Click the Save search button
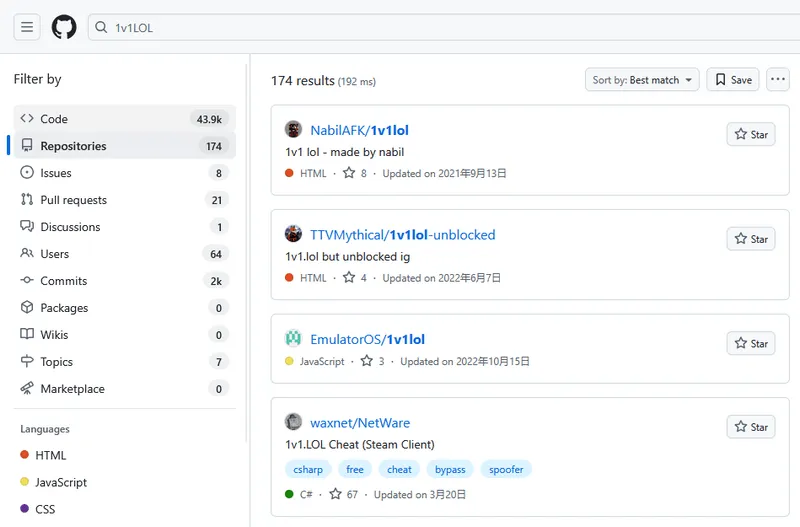Viewport: 800px width, 527px height. pyautogui.click(x=732, y=80)
